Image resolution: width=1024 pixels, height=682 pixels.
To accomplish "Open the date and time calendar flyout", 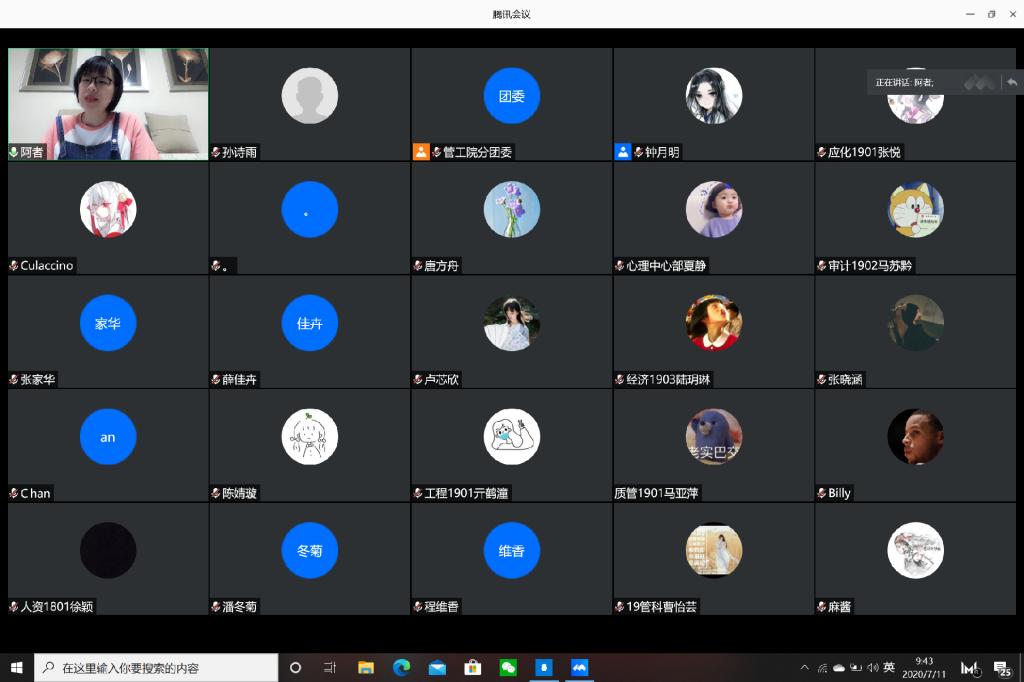I will [924, 667].
